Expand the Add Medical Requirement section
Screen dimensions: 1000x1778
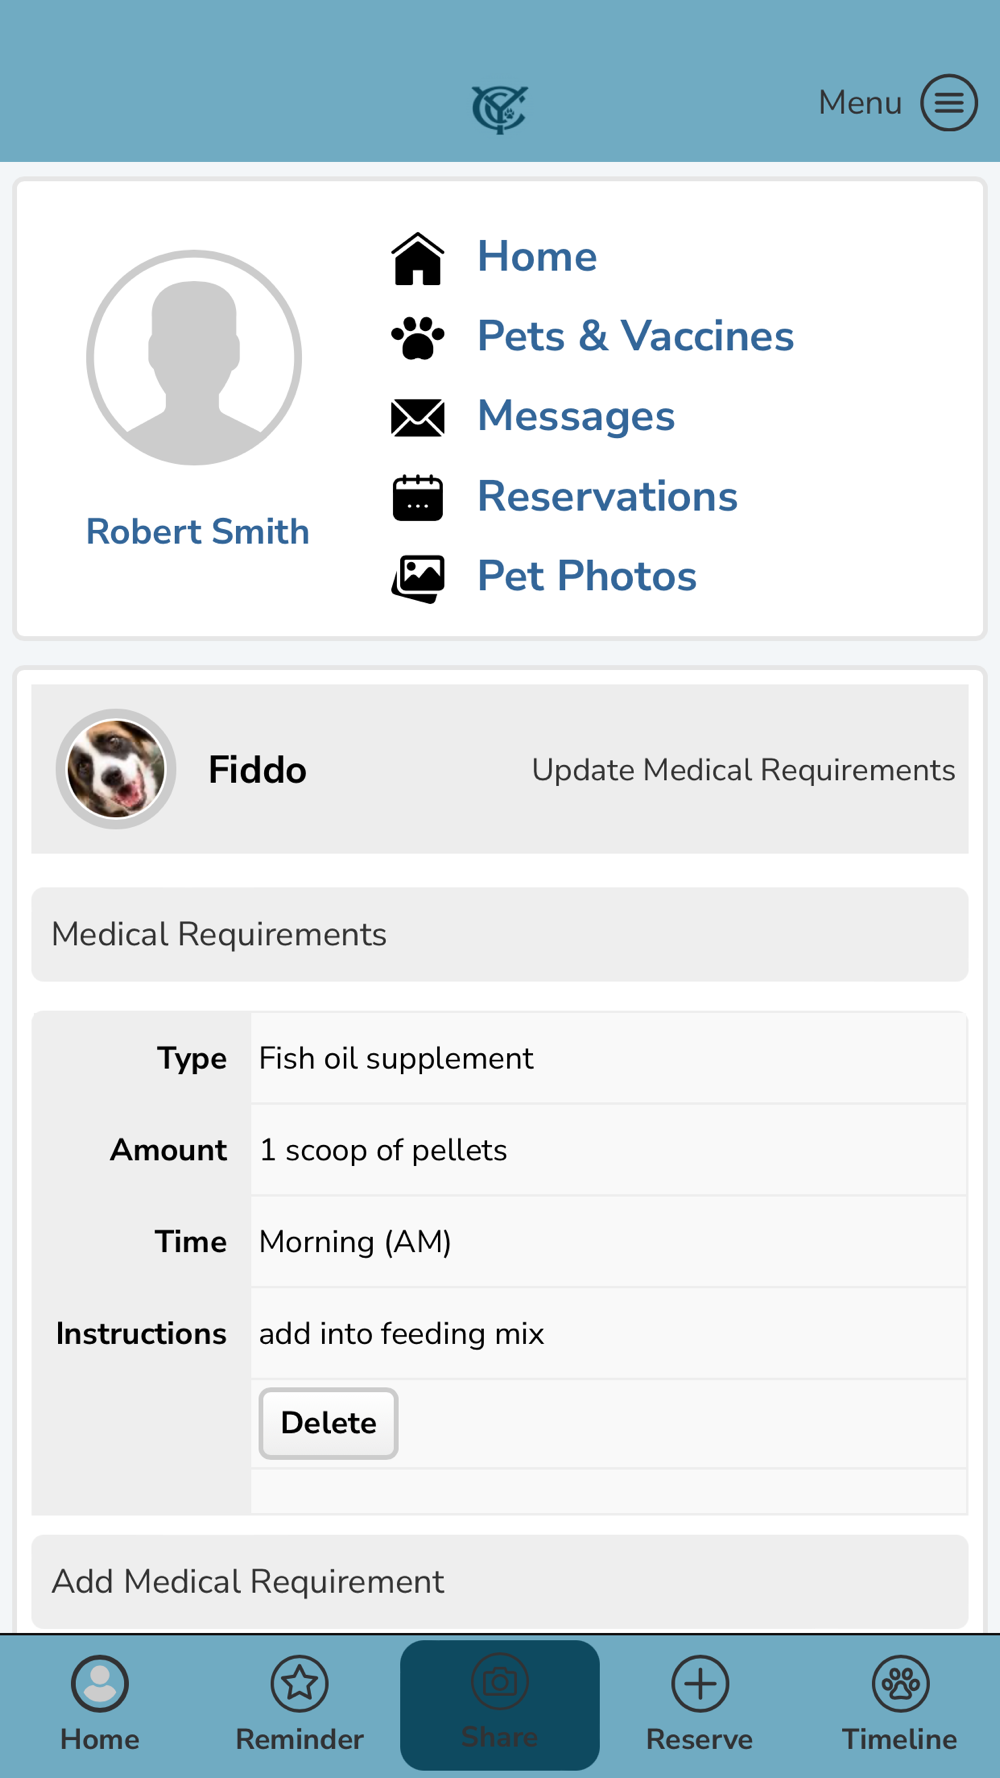coord(499,1581)
